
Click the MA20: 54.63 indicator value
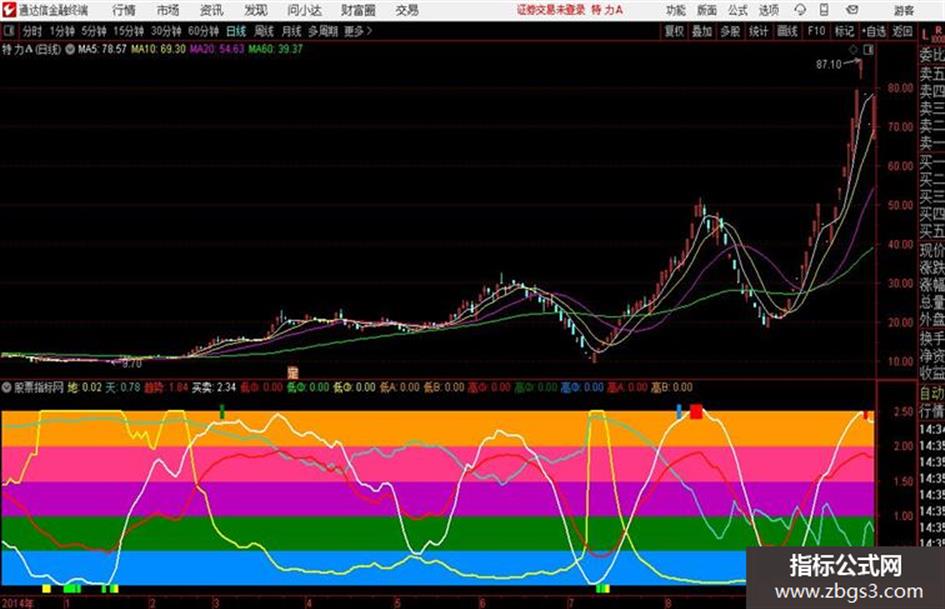click(217, 49)
